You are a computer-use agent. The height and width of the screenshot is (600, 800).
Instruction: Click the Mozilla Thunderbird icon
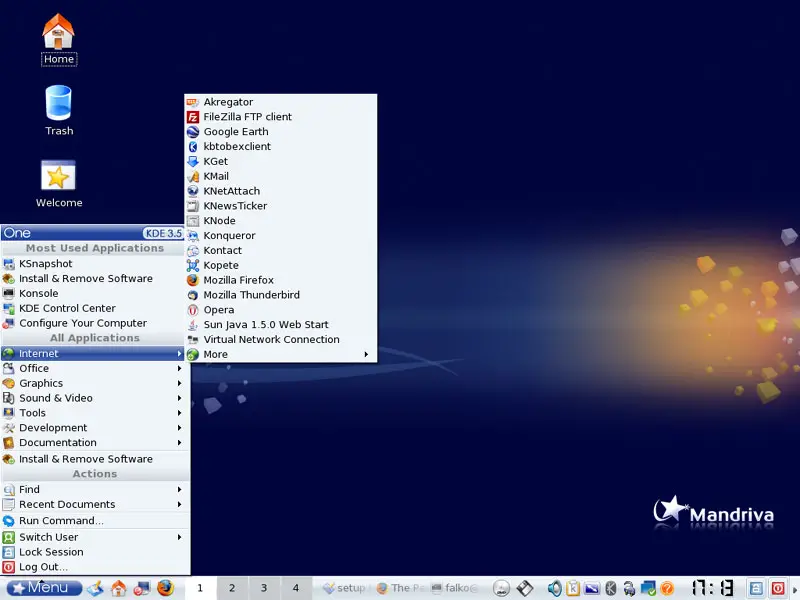coord(193,295)
